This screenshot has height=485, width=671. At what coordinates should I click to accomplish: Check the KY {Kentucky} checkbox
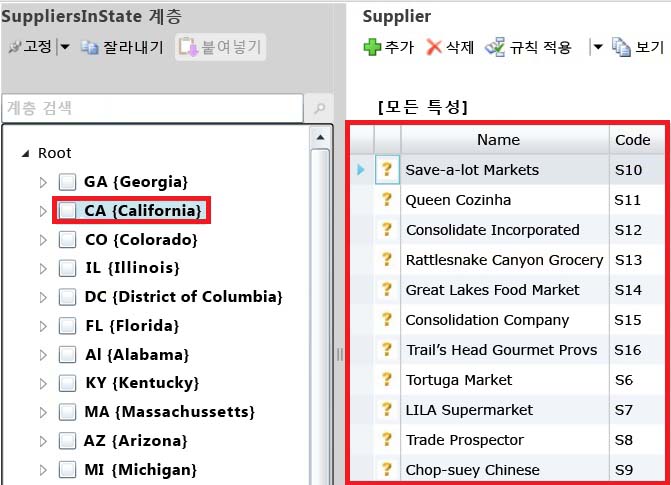(67, 383)
